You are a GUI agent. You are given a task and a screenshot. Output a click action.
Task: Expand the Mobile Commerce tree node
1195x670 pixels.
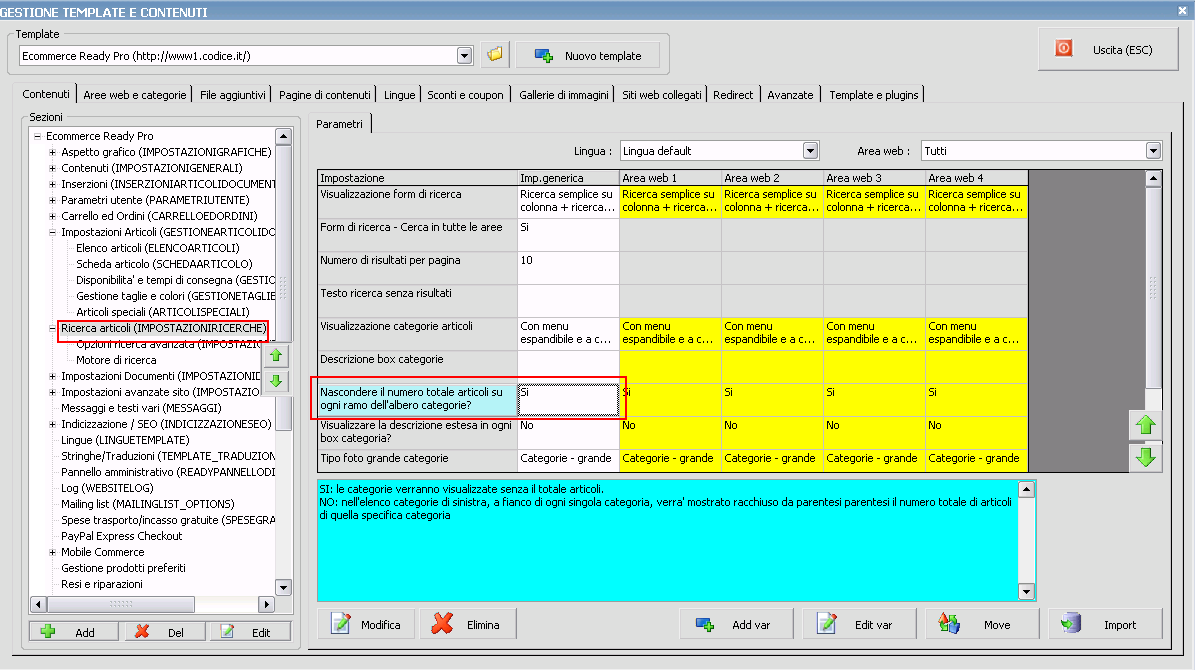(53, 552)
